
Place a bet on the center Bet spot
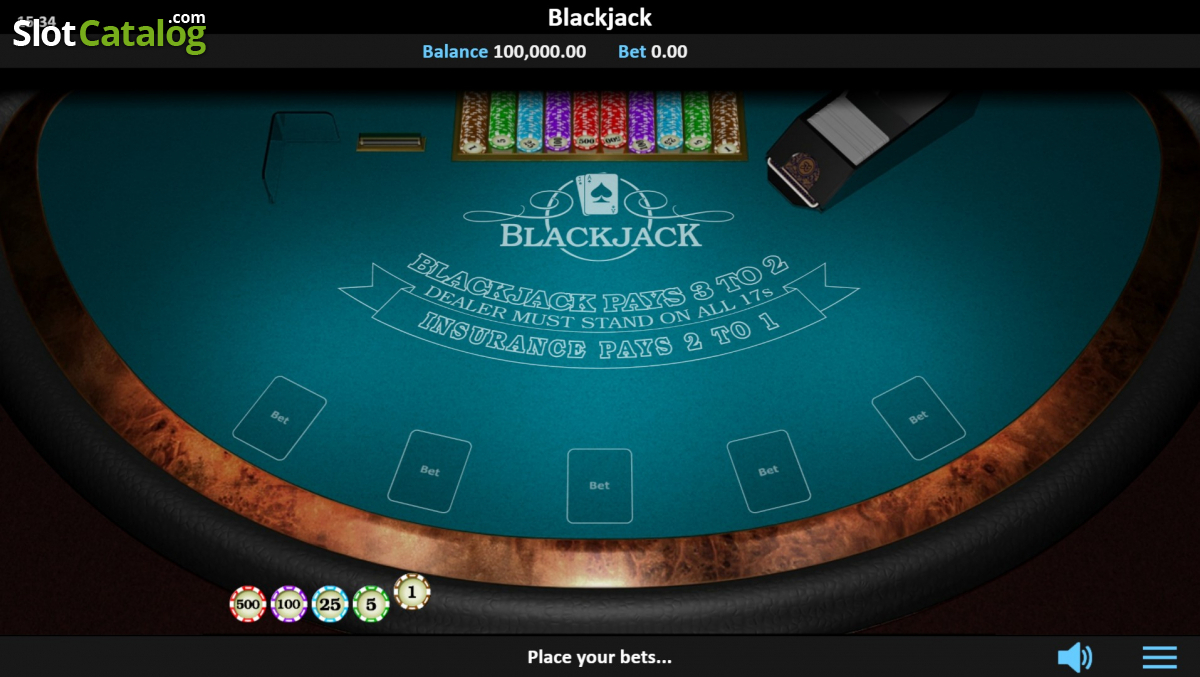(x=600, y=485)
